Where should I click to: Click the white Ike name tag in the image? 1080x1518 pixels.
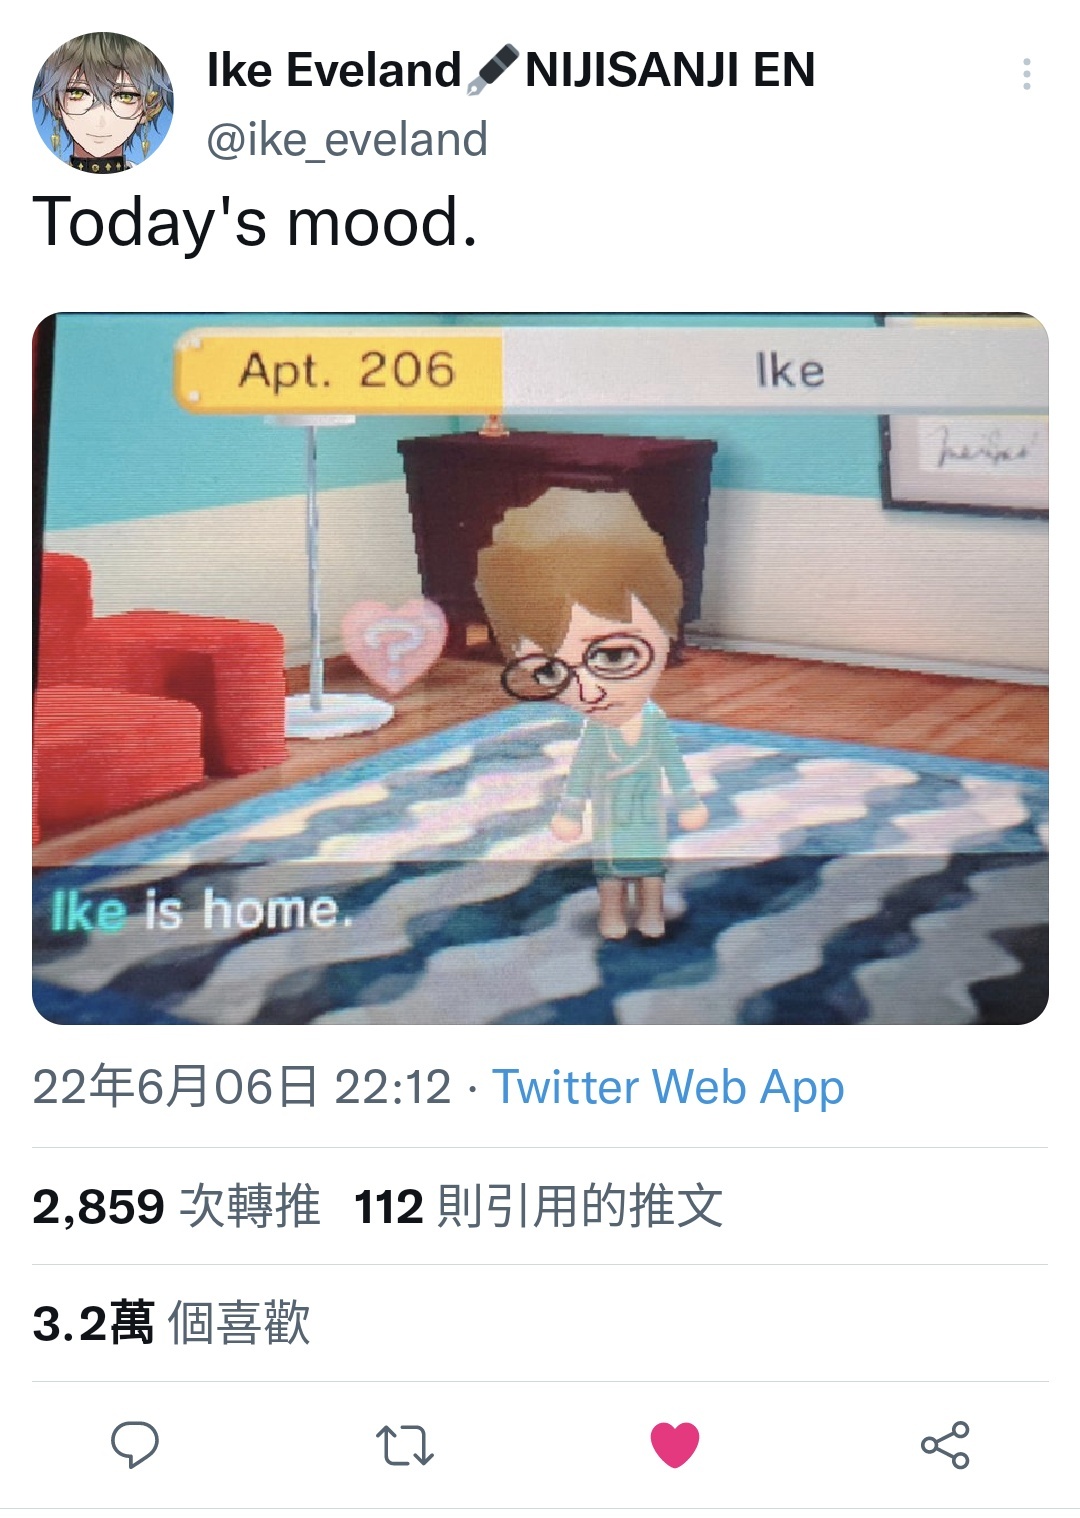coord(775,371)
